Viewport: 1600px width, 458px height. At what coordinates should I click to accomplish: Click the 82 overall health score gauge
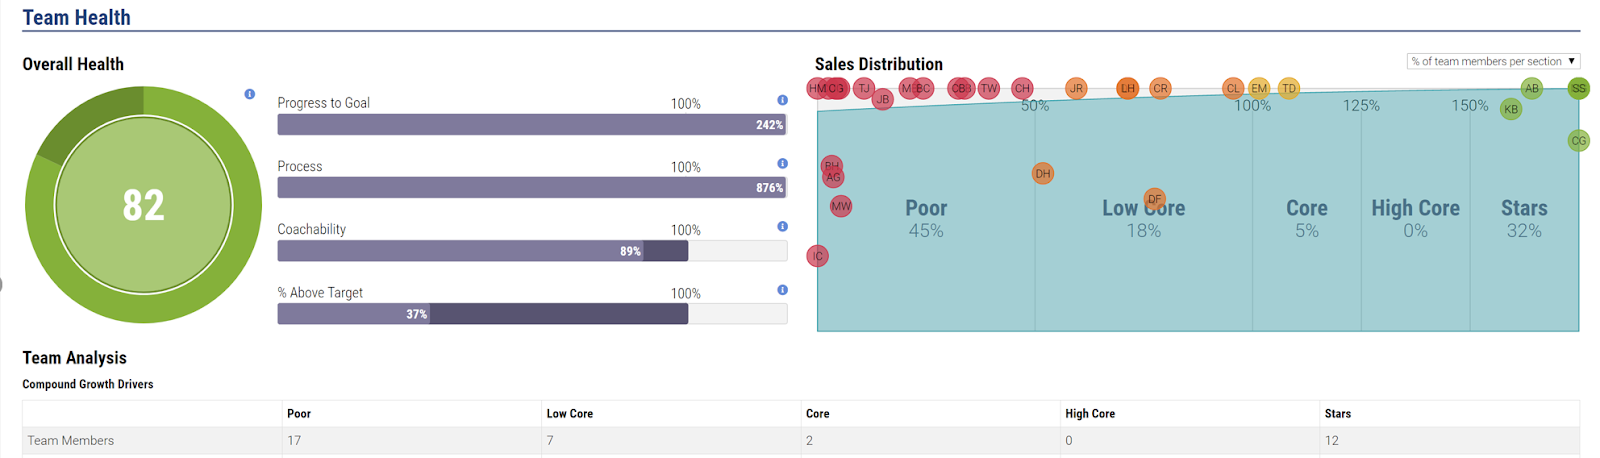[x=143, y=205]
